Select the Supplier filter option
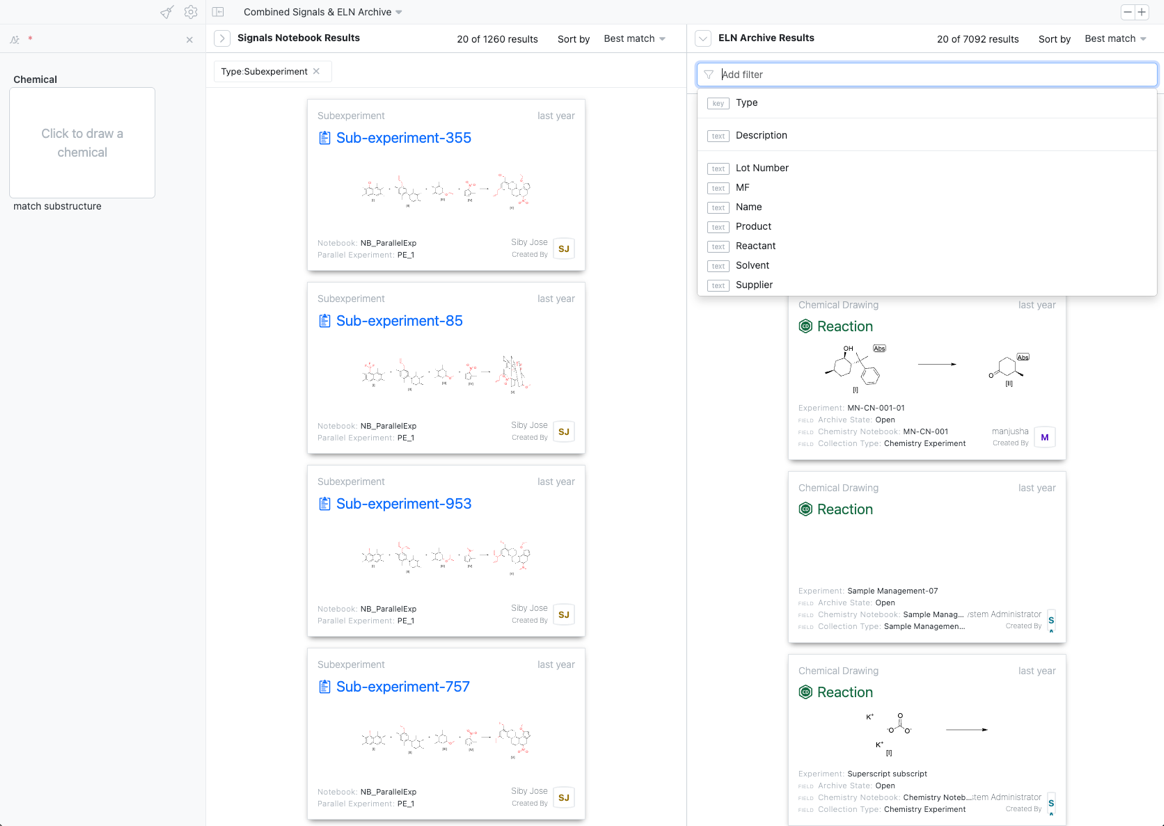Screen dimensions: 1164x826 (x=926, y=285)
